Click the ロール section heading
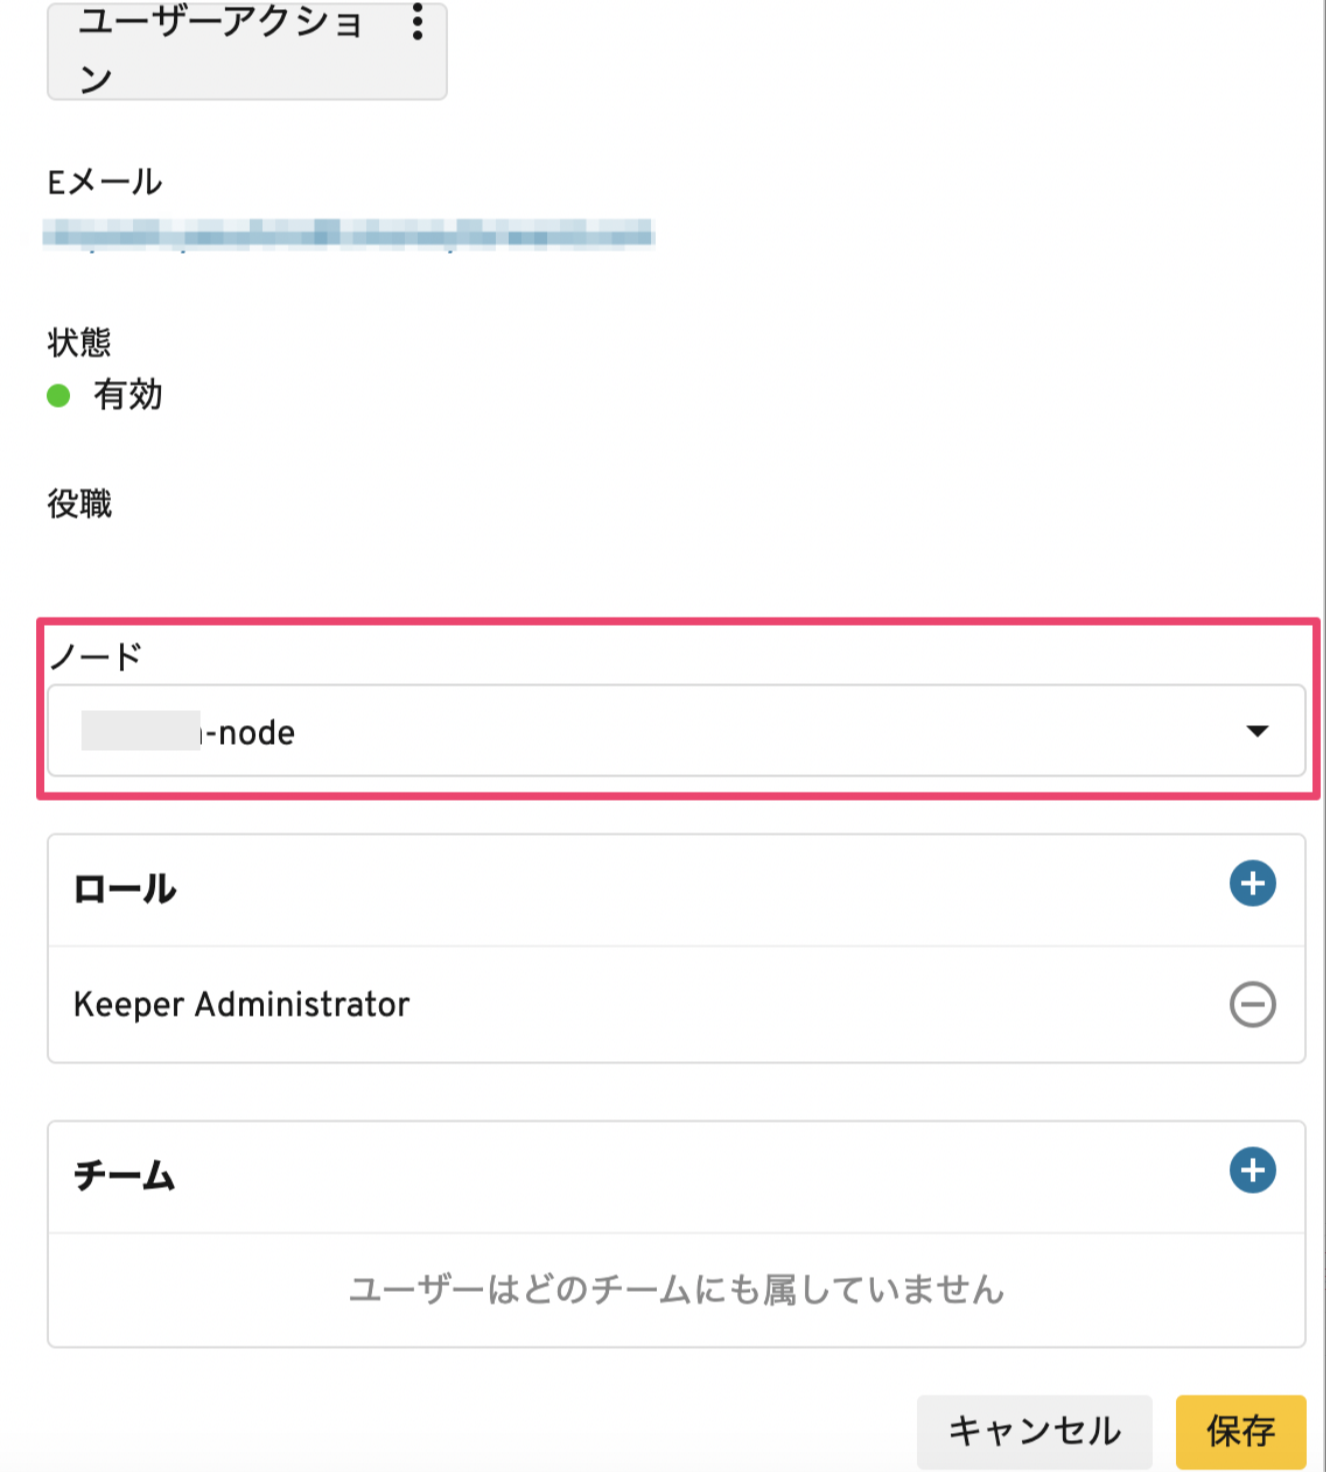 pos(125,889)
